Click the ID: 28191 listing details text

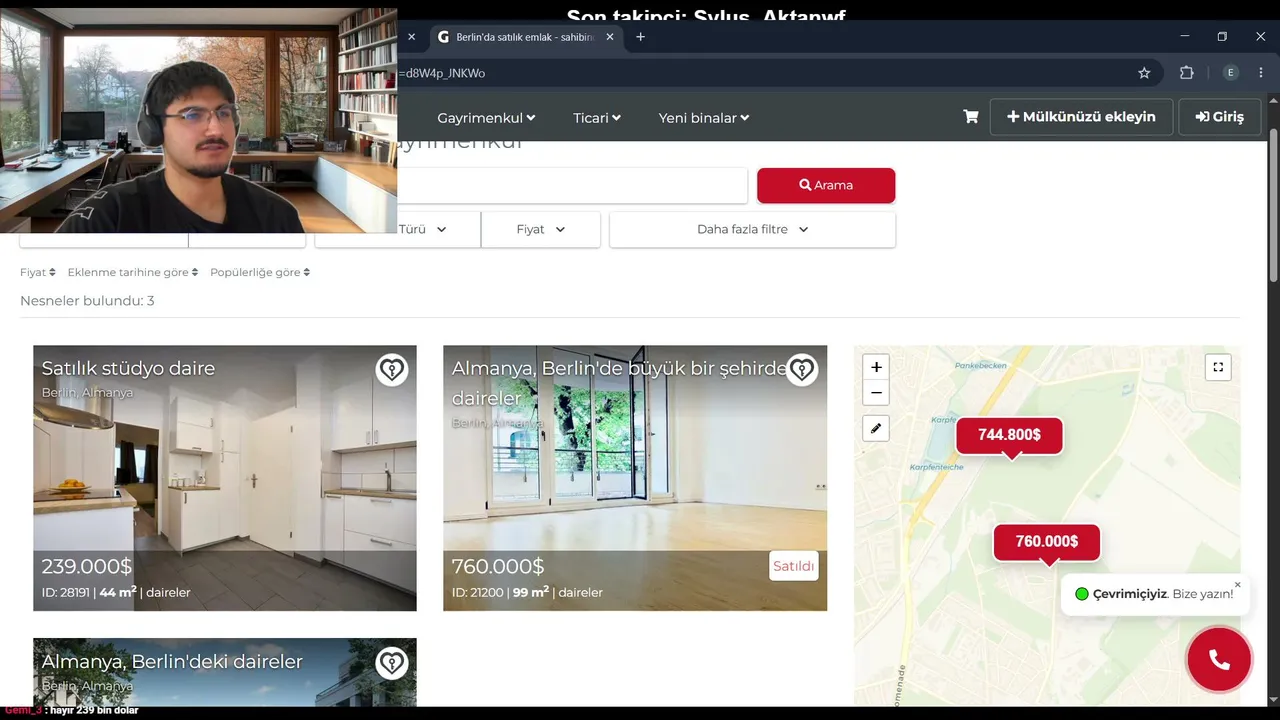click(x=116, y=592)
